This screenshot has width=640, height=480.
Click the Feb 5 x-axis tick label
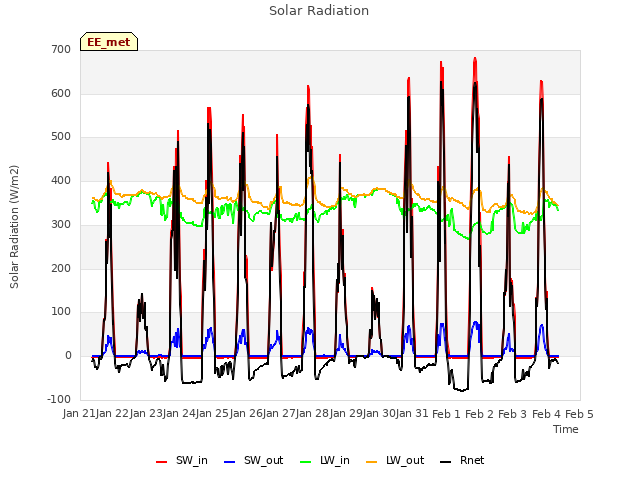click(x=579, y=414)
